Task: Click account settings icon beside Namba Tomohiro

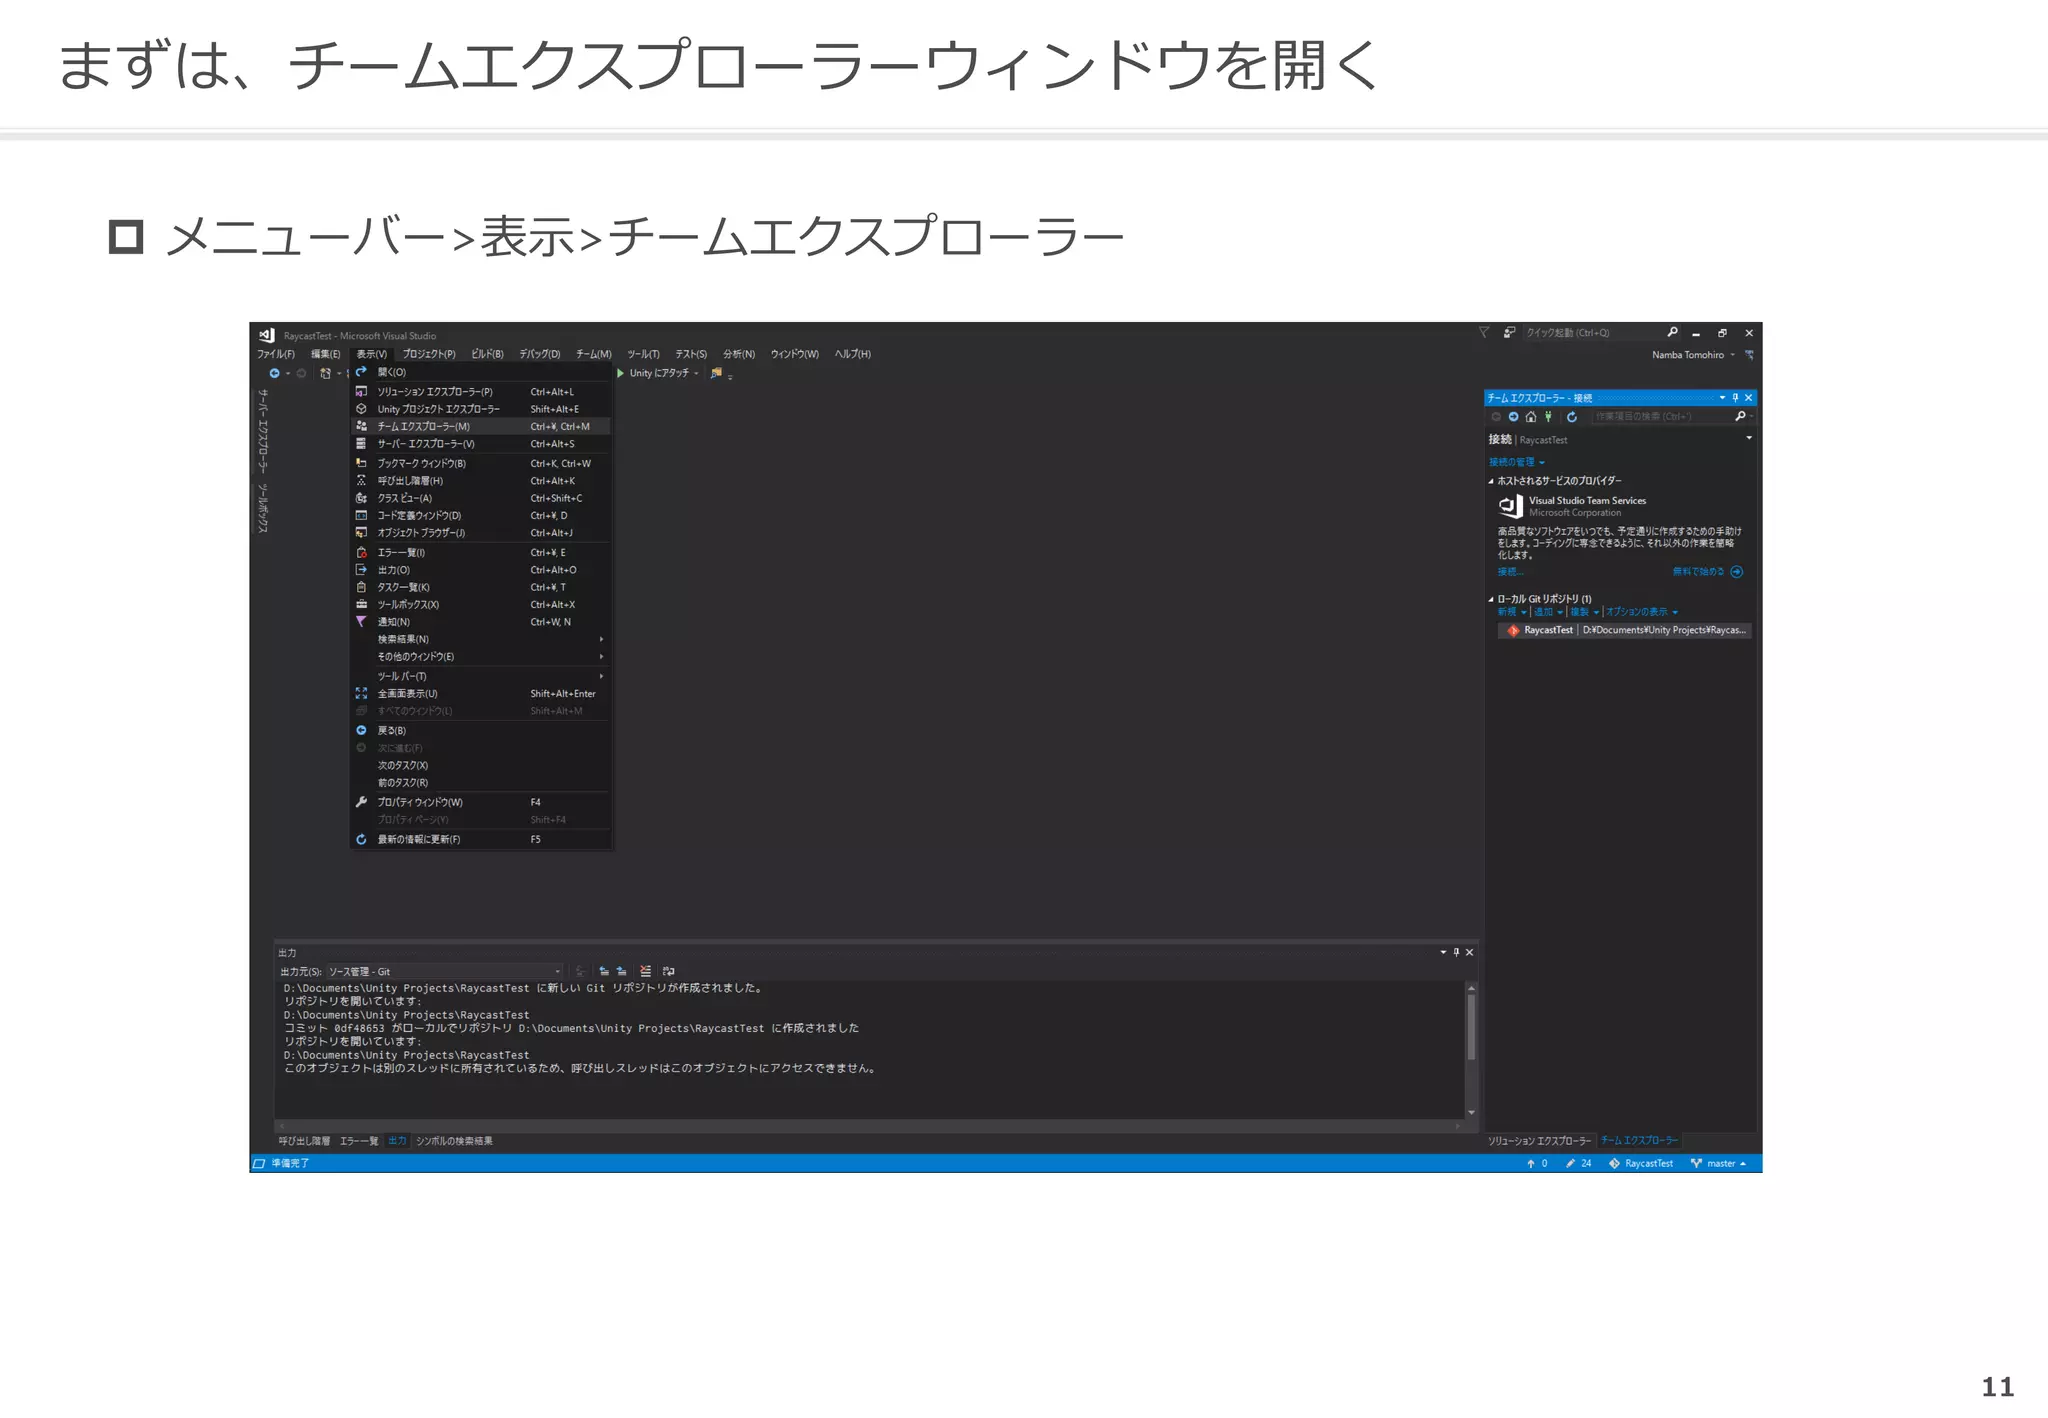Action: click(x=1749, y=355)
